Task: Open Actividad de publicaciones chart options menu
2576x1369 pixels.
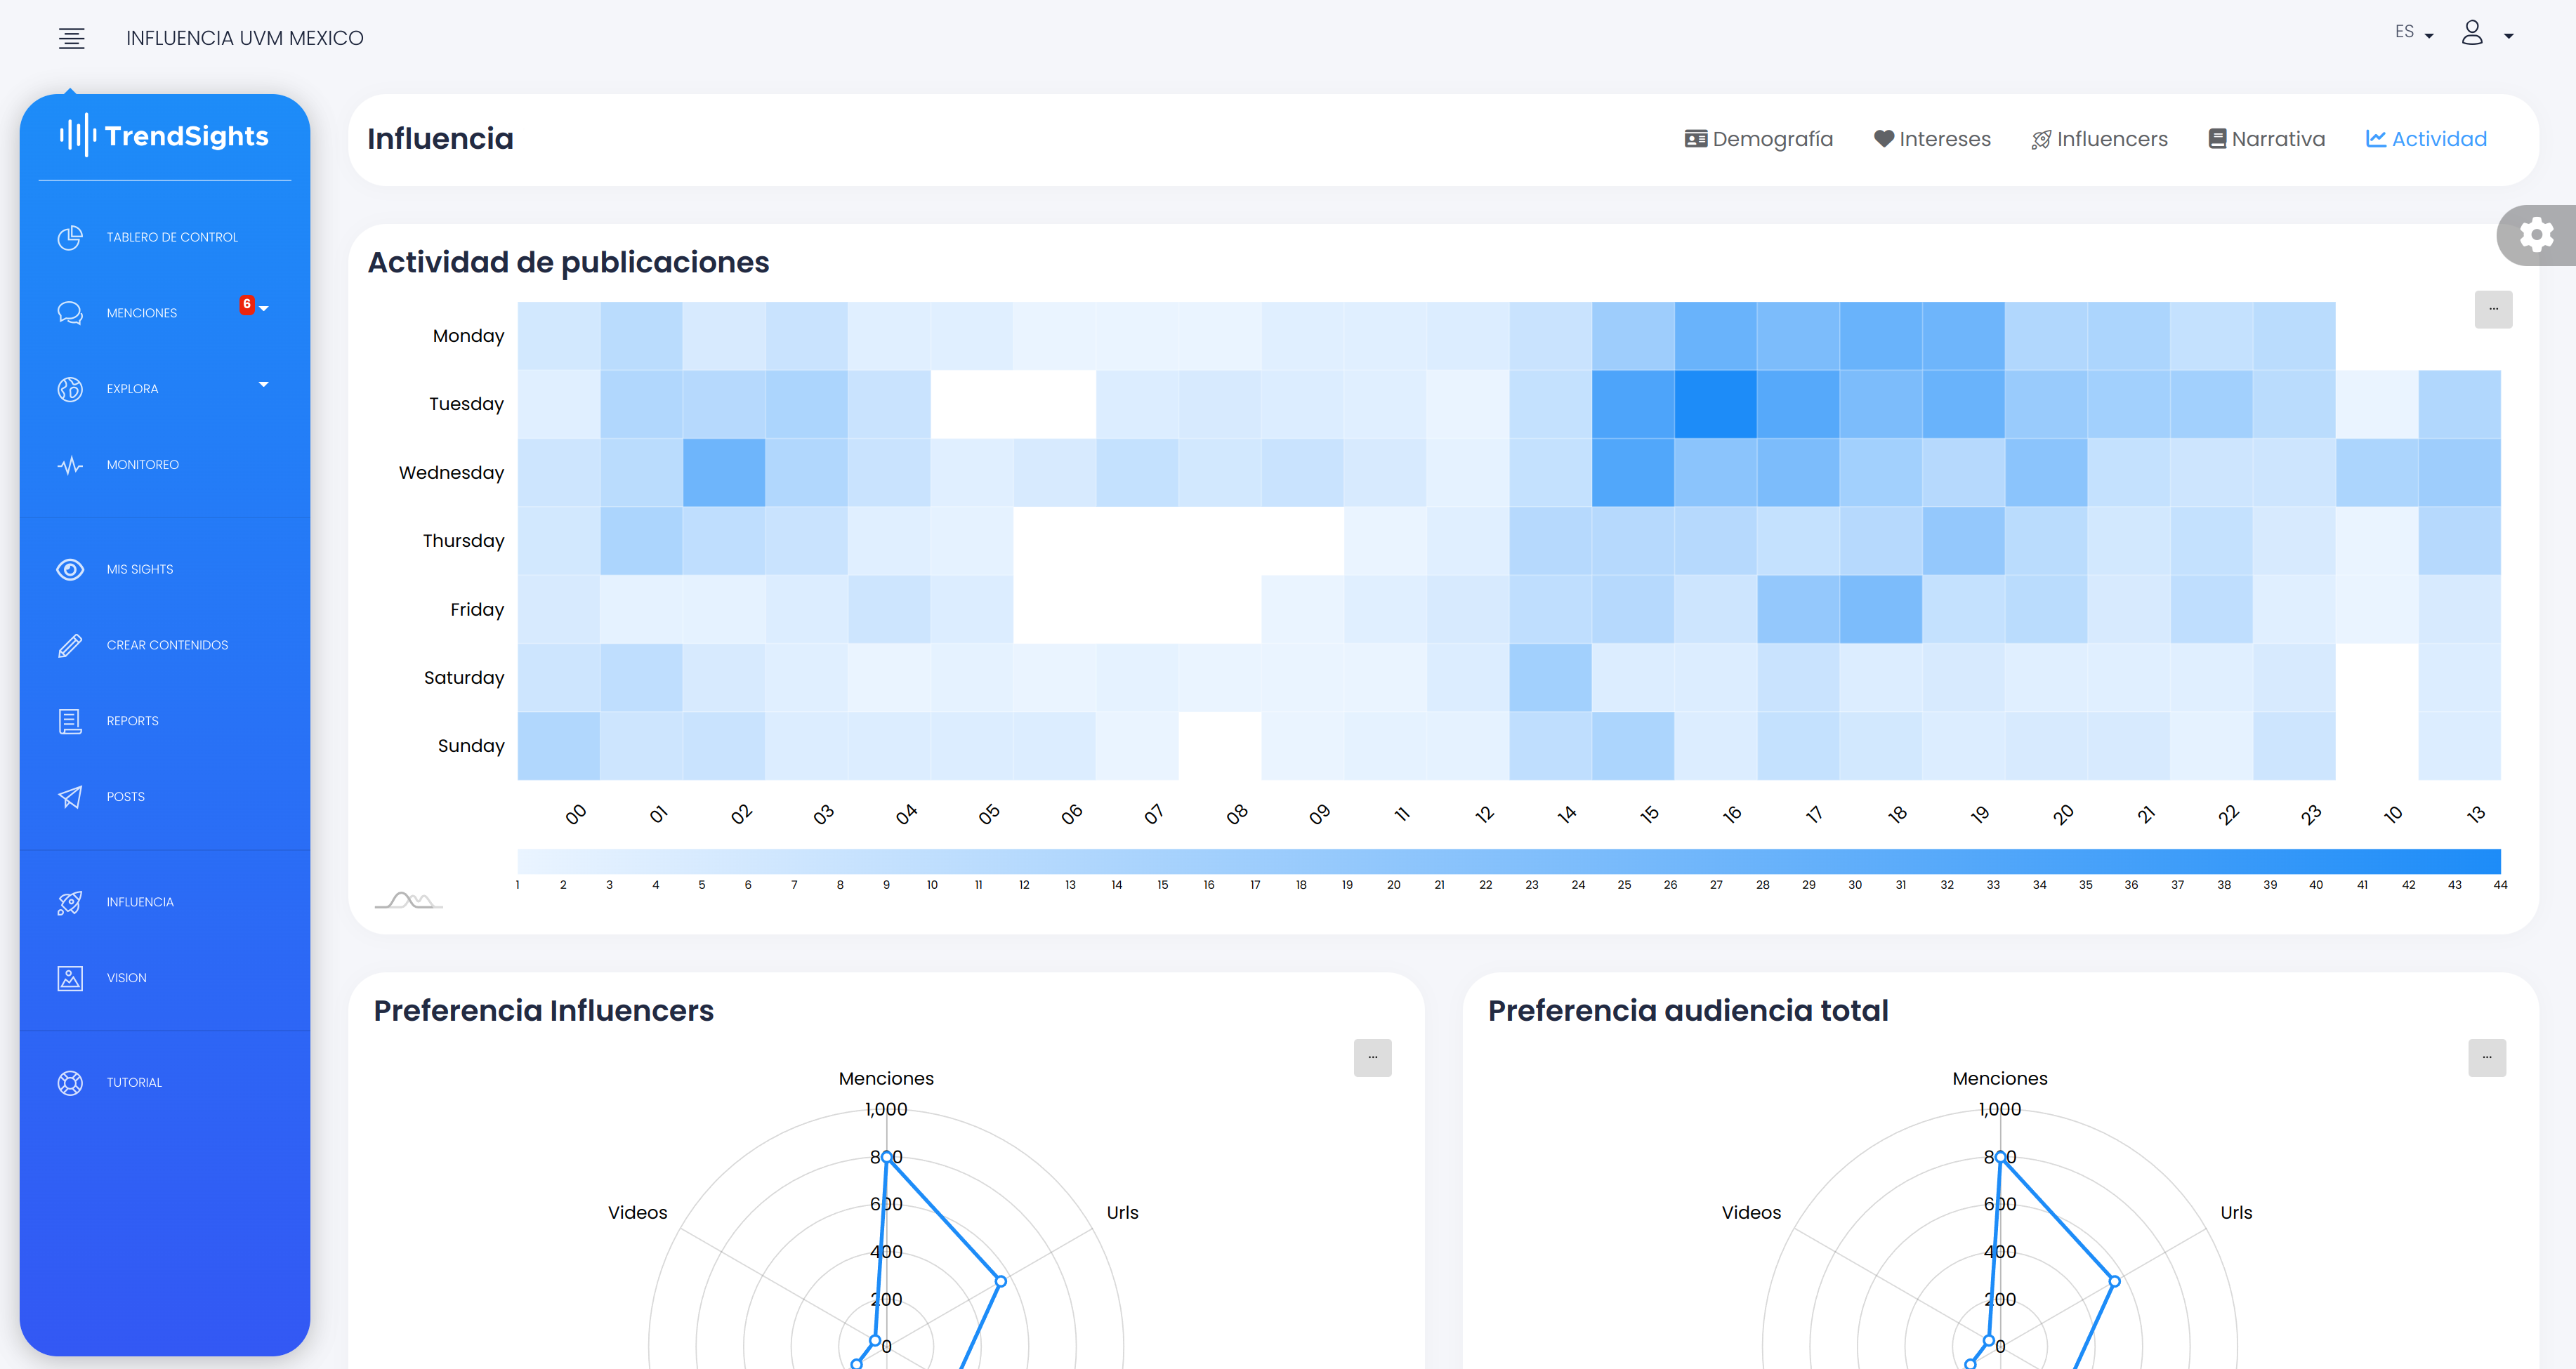Action: pyautogui.click(x=2493, y=309)
